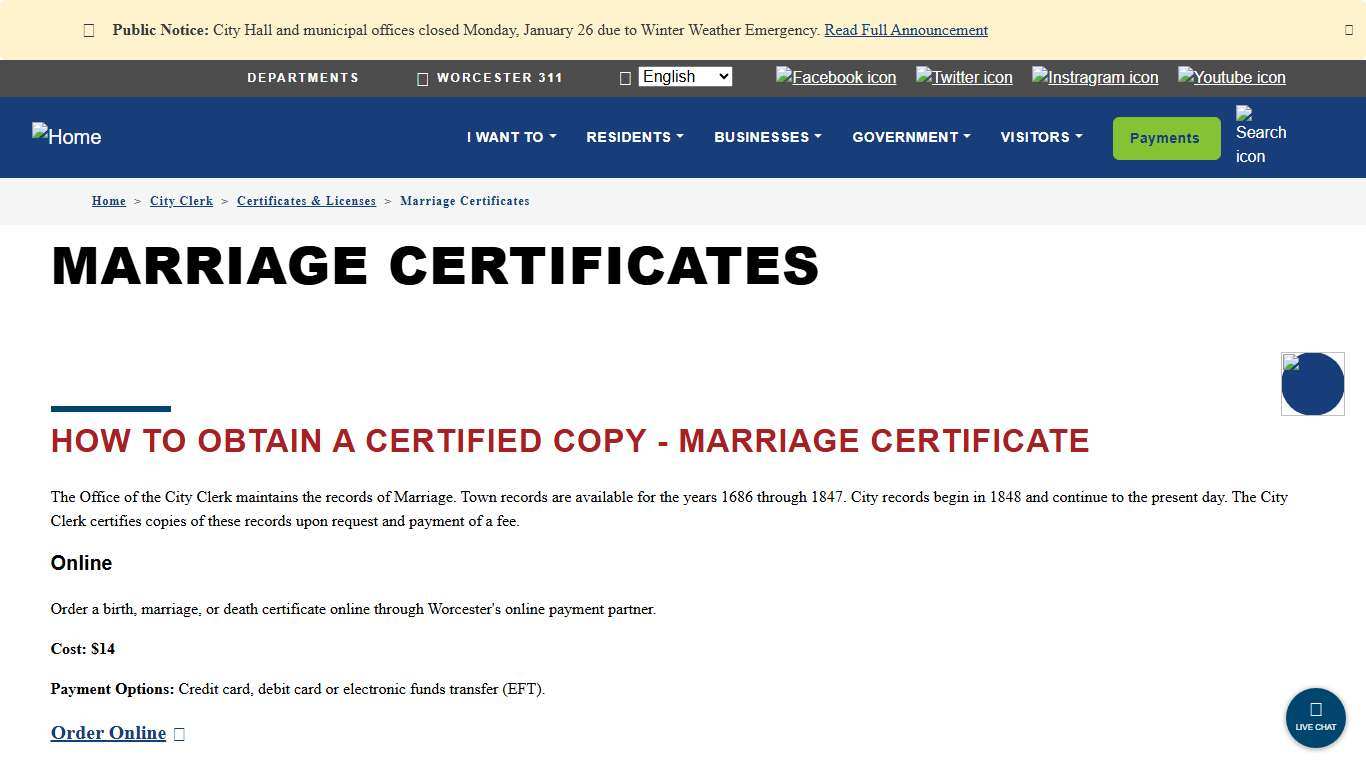Open Read Full Announcement link
Viewport: 1366px width, 768px height.
[x=905, y=30]
